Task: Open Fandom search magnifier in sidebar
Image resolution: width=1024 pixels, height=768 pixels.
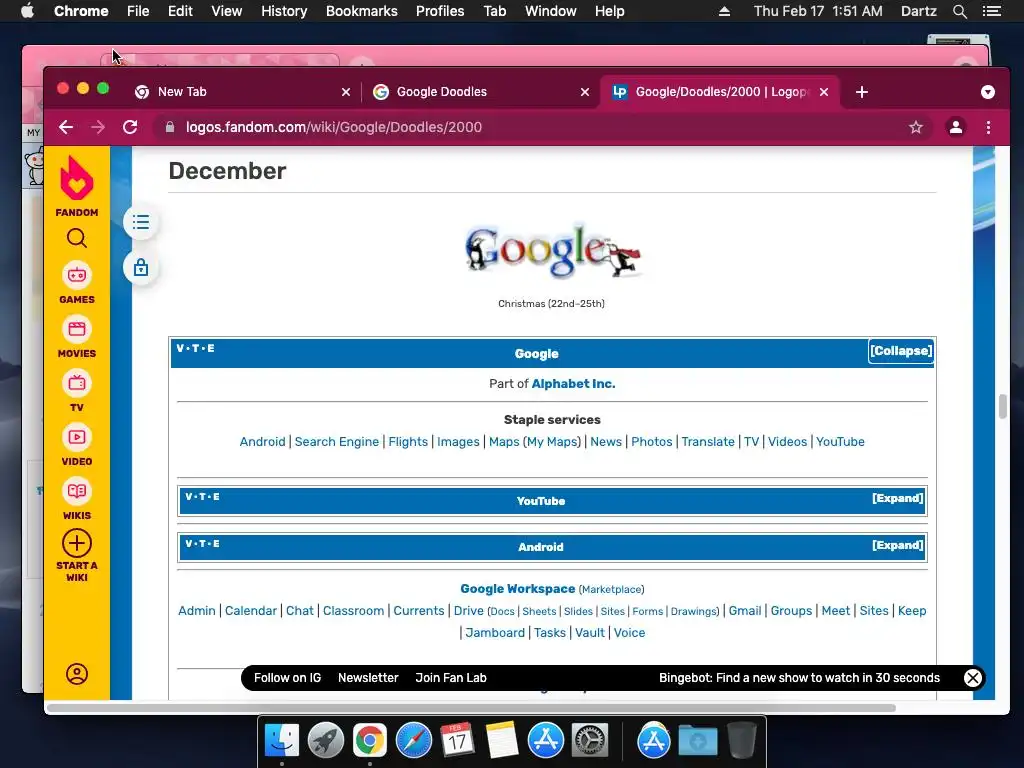Action: pyautogui.click(x=76, y=238)
